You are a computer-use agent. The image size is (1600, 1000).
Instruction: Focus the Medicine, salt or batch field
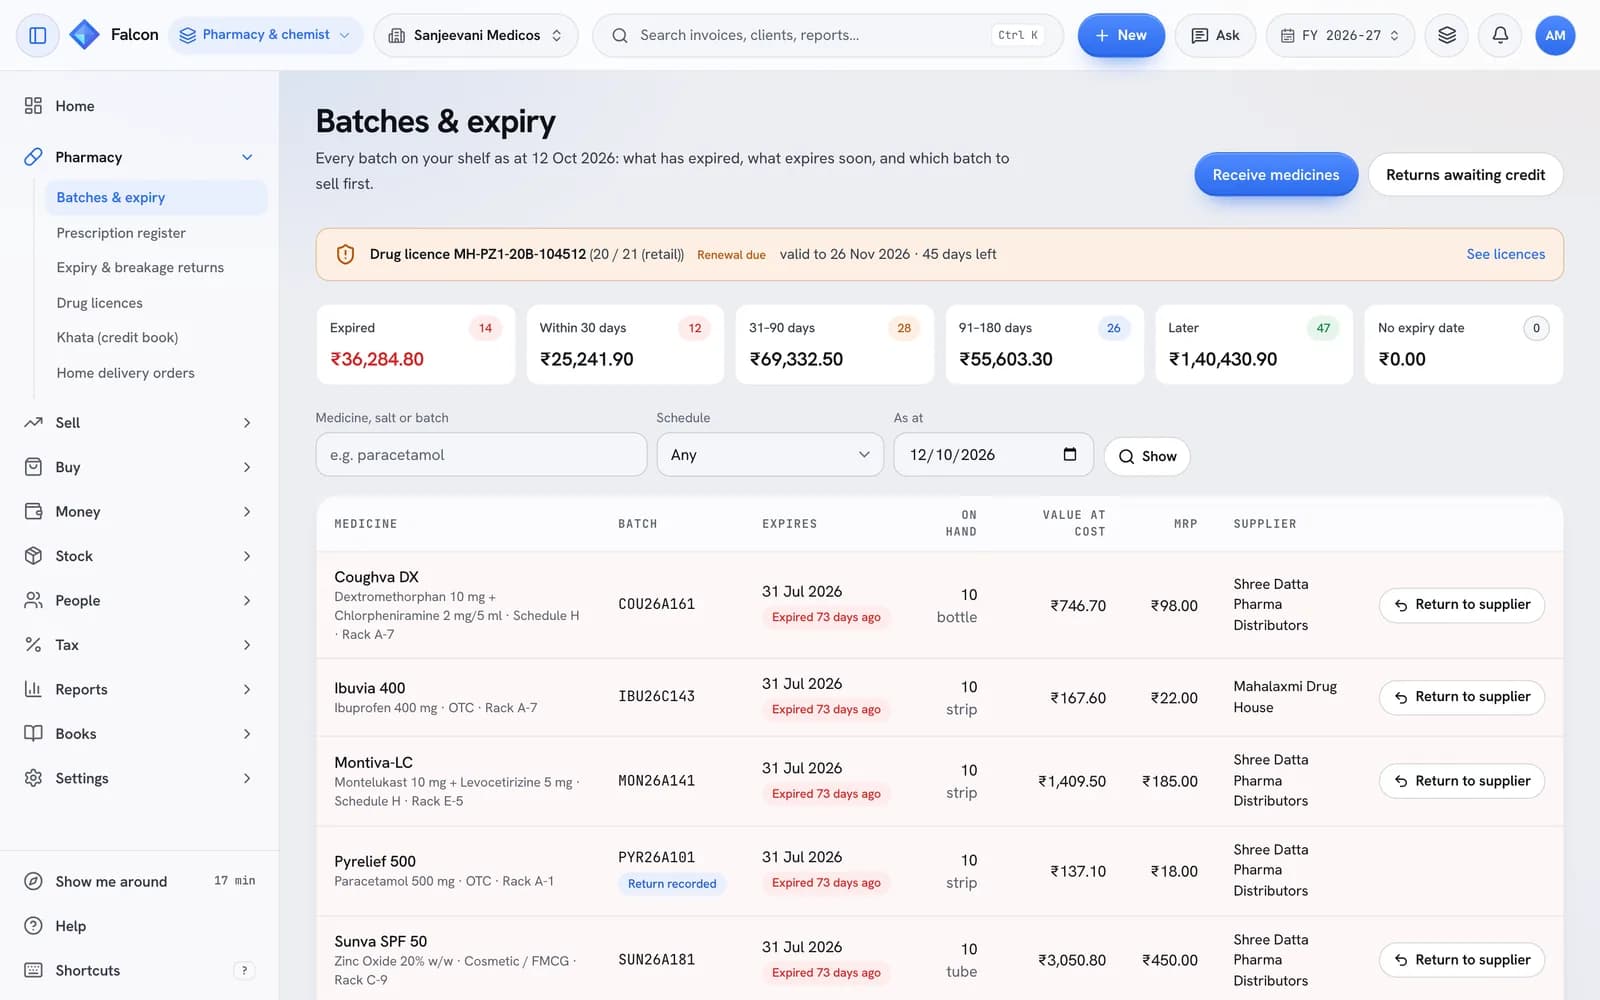(481, 454)
